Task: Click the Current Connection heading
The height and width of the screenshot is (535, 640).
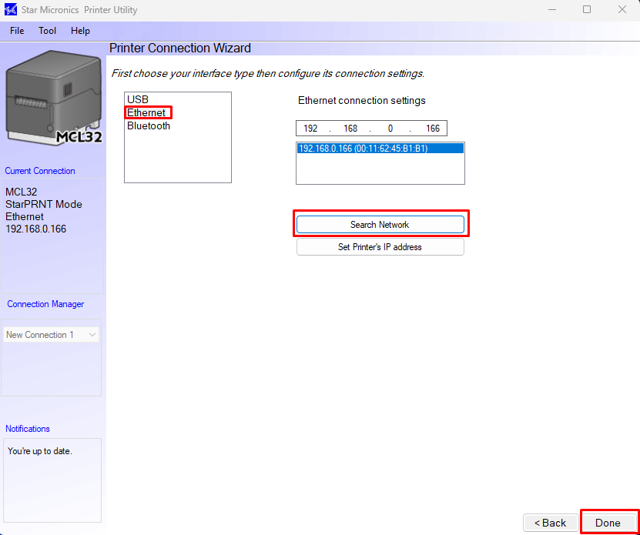Action: pos(40,171)
